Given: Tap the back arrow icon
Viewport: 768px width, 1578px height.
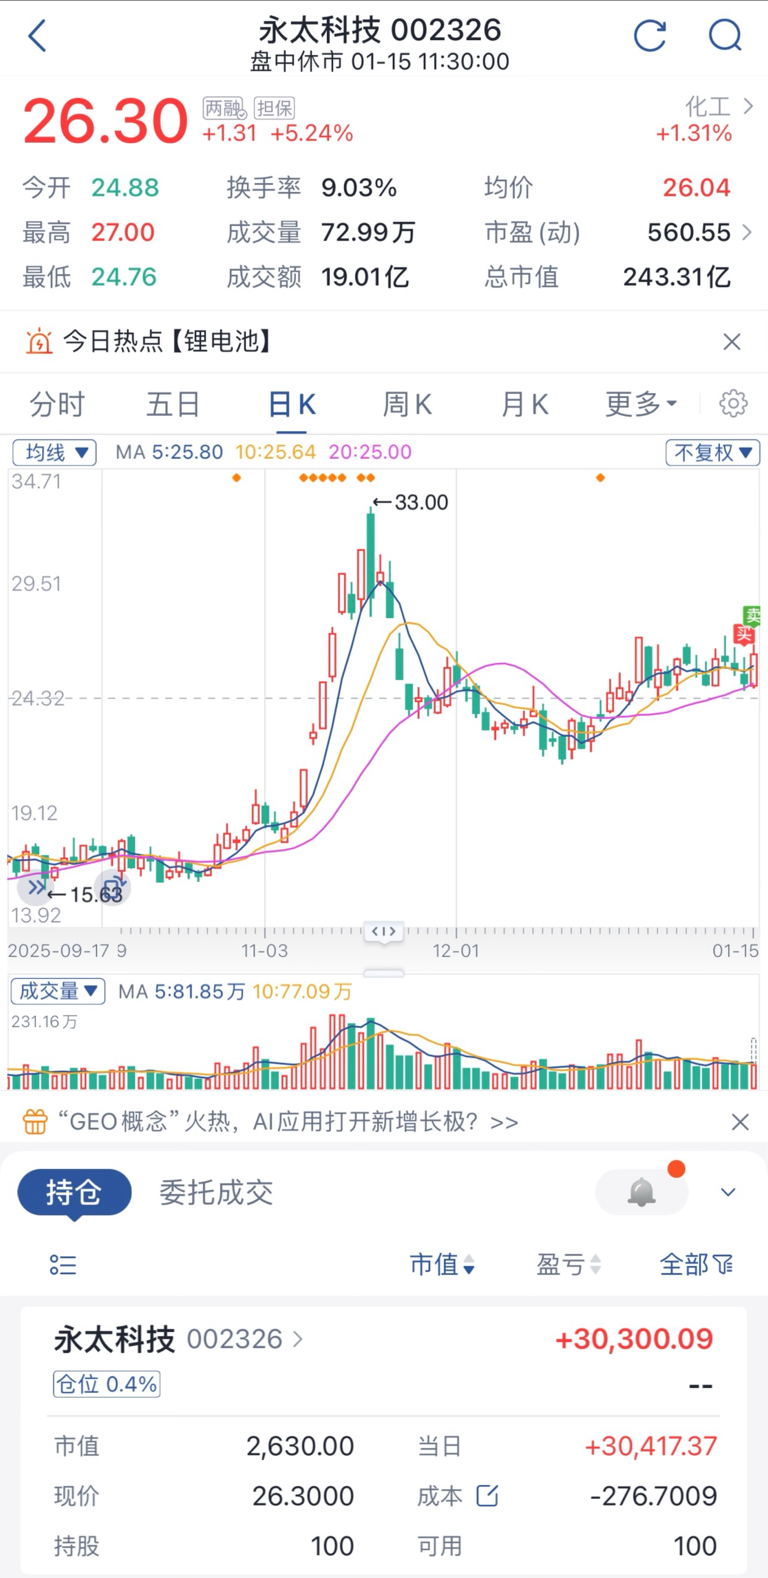Looking at the screenshot, I should [x=37, y=36].
